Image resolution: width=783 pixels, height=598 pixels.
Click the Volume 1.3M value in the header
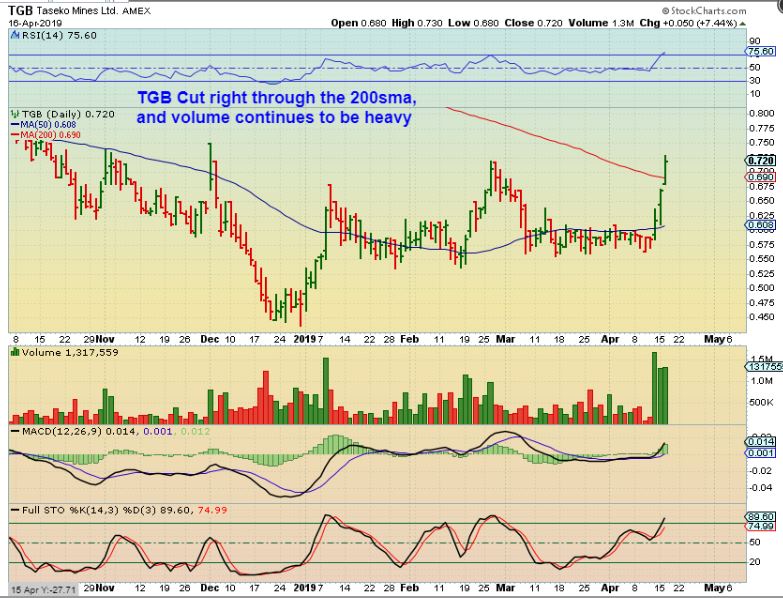(601, 23)
